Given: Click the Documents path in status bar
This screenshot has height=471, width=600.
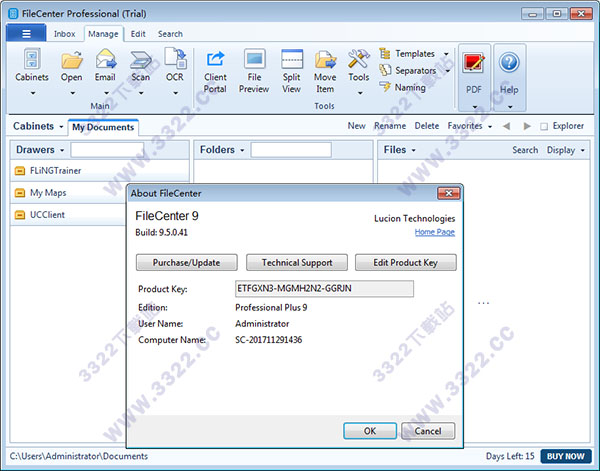Looking at the screenshot, I should [78, 456].
